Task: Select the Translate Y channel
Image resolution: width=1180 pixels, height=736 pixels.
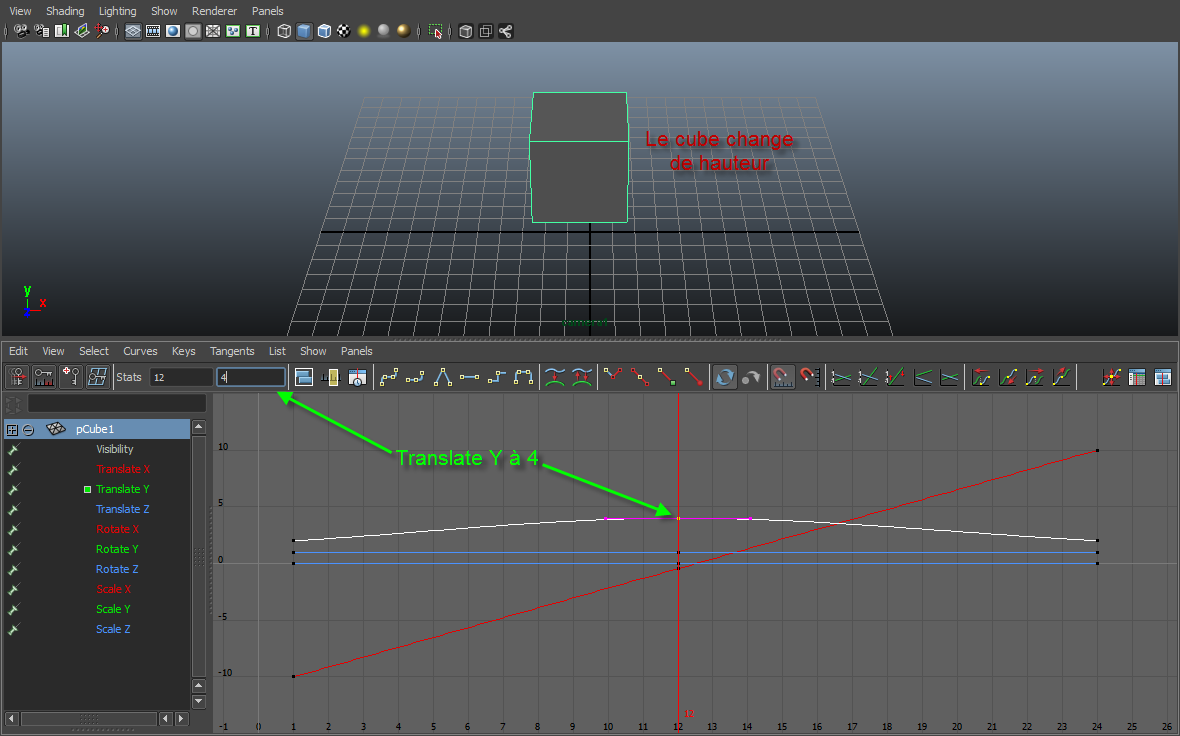Action: click(122, 489)
